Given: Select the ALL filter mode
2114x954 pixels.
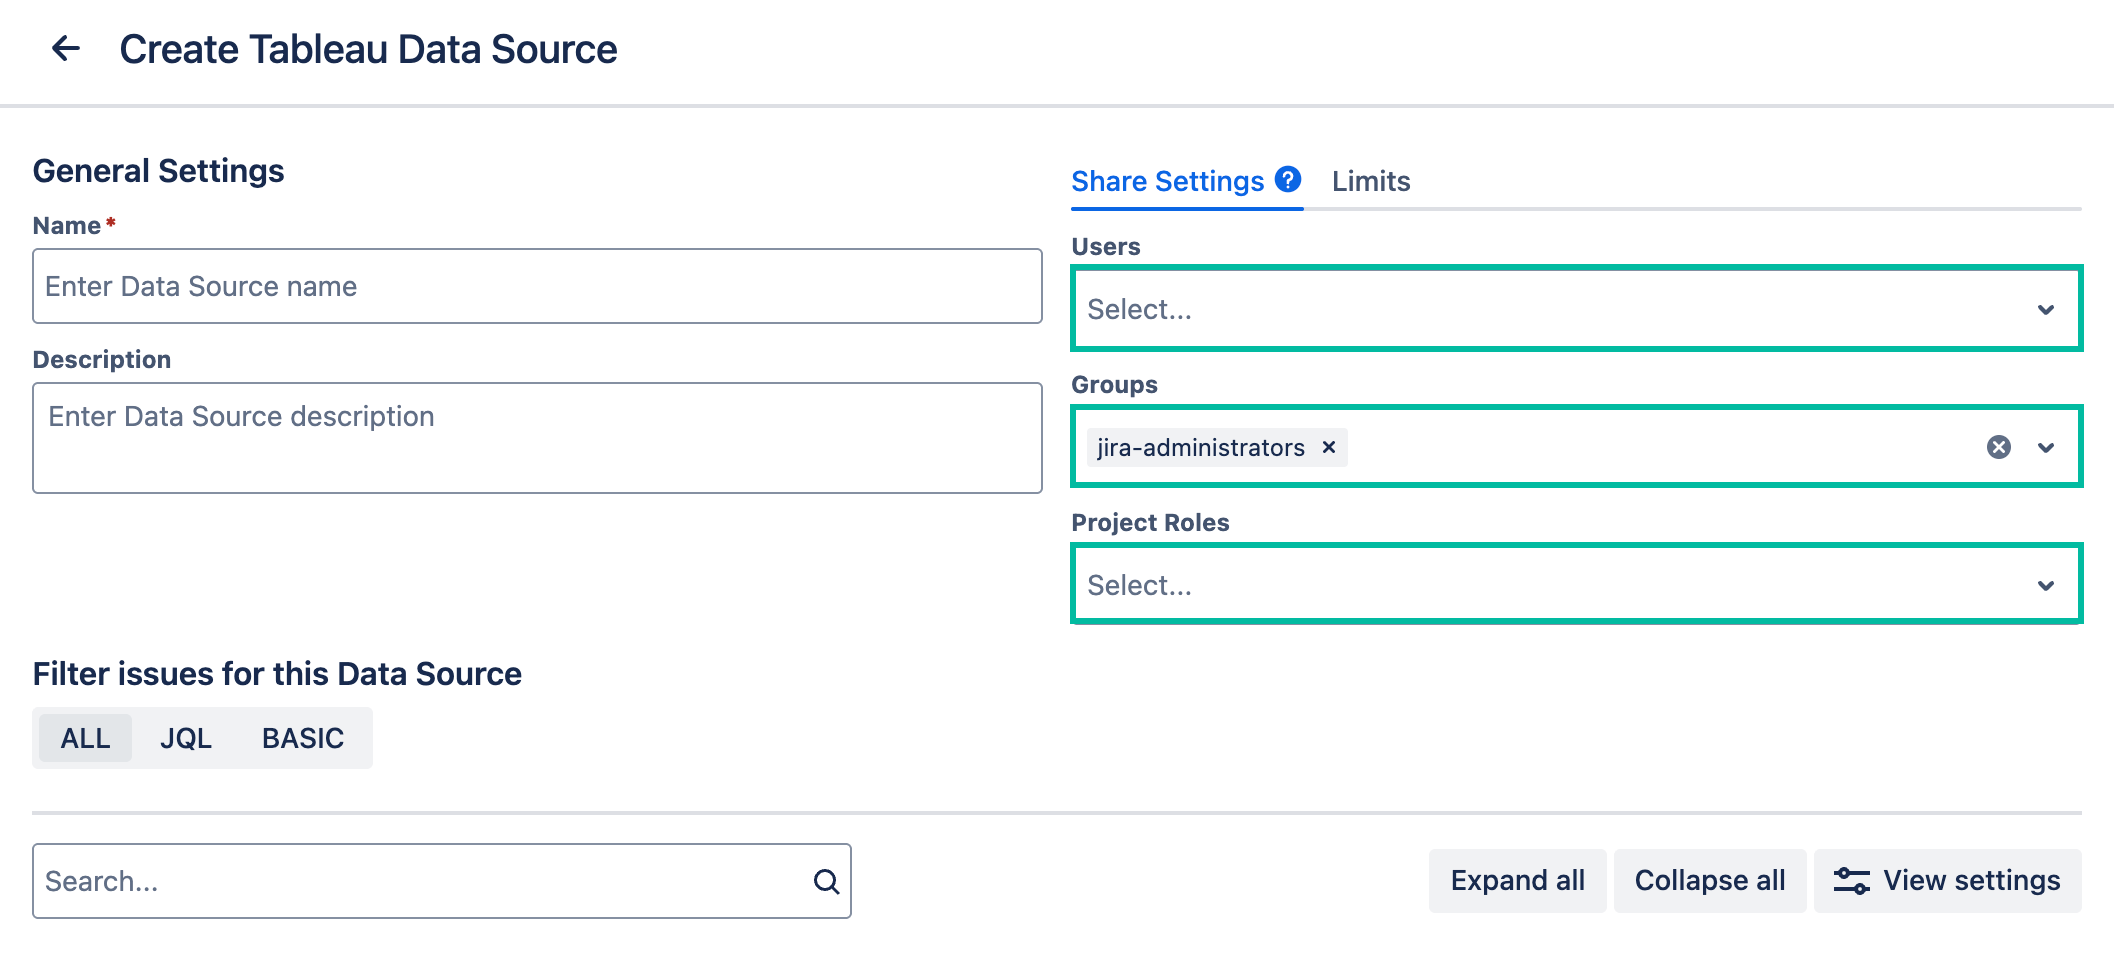Looking at the screenshot, I should tap(85, 738).
